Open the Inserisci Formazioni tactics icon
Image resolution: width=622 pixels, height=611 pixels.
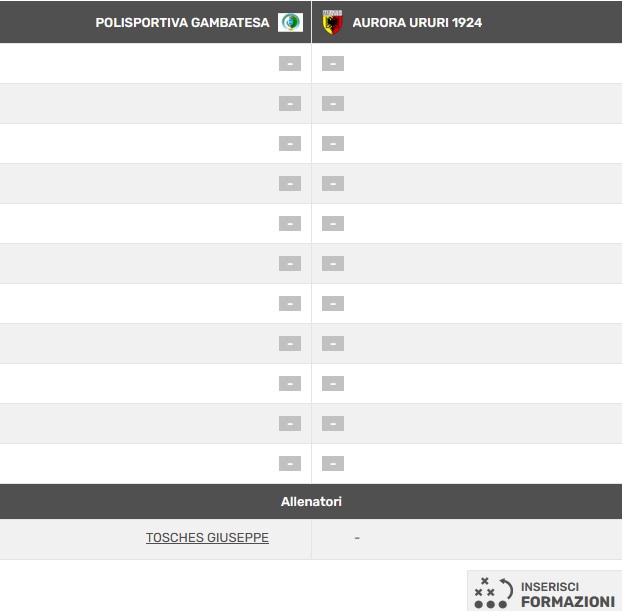click(x=493, y=593)
